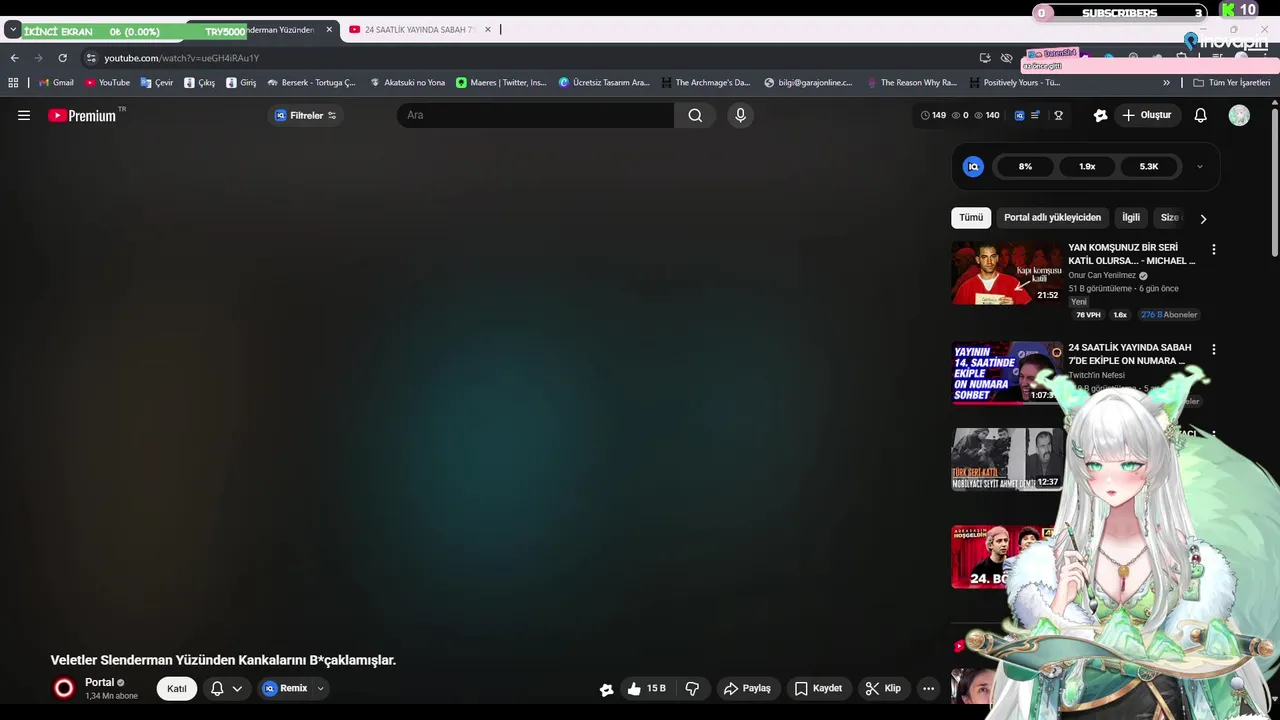Screen dimensions: 1280x720
Task: Click the vidIQ trophy icon in header
Action: 1058,115
